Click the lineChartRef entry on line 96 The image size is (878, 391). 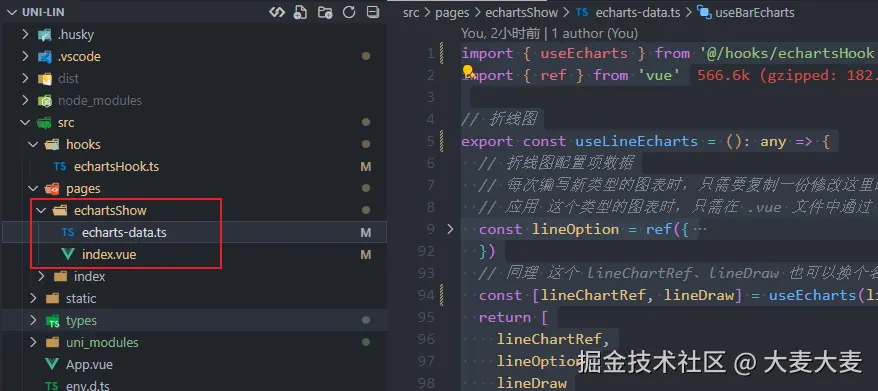[x=549, y=339]
